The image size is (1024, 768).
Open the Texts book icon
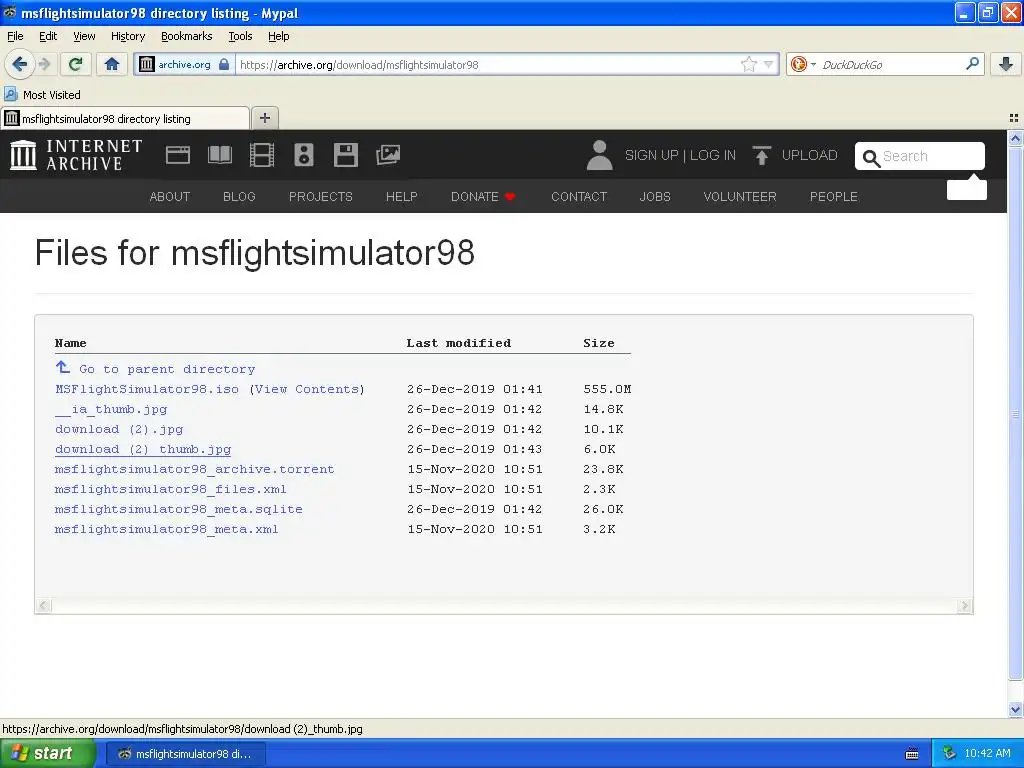[220, 155]
